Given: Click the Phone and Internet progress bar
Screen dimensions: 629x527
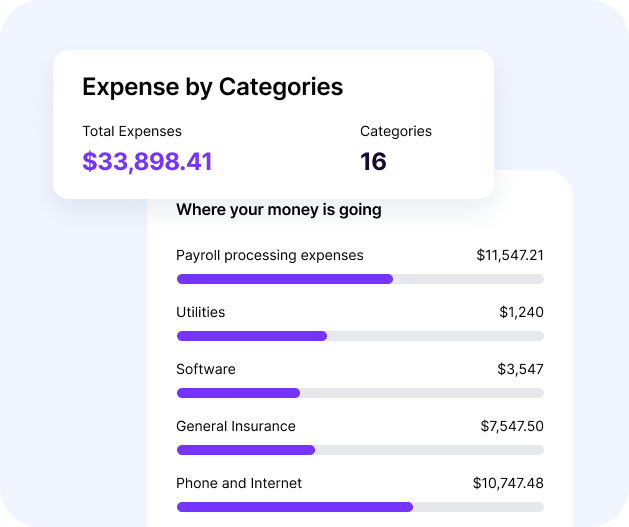Looking at the screenshot, I should coord(360,507).
